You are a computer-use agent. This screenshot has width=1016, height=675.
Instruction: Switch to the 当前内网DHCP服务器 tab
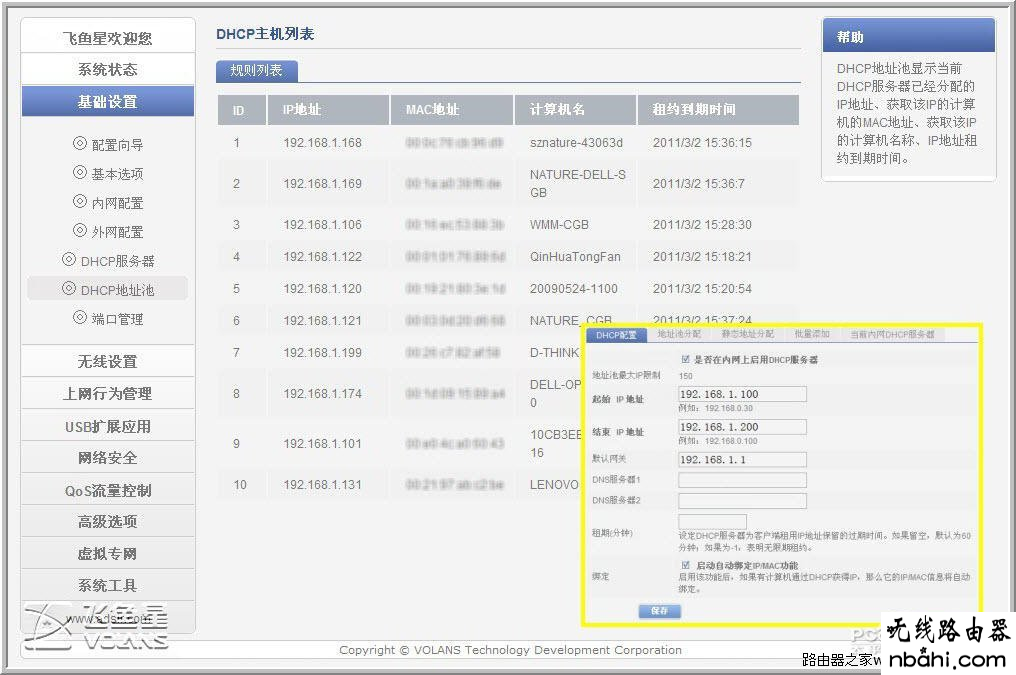tap(892, 334)
